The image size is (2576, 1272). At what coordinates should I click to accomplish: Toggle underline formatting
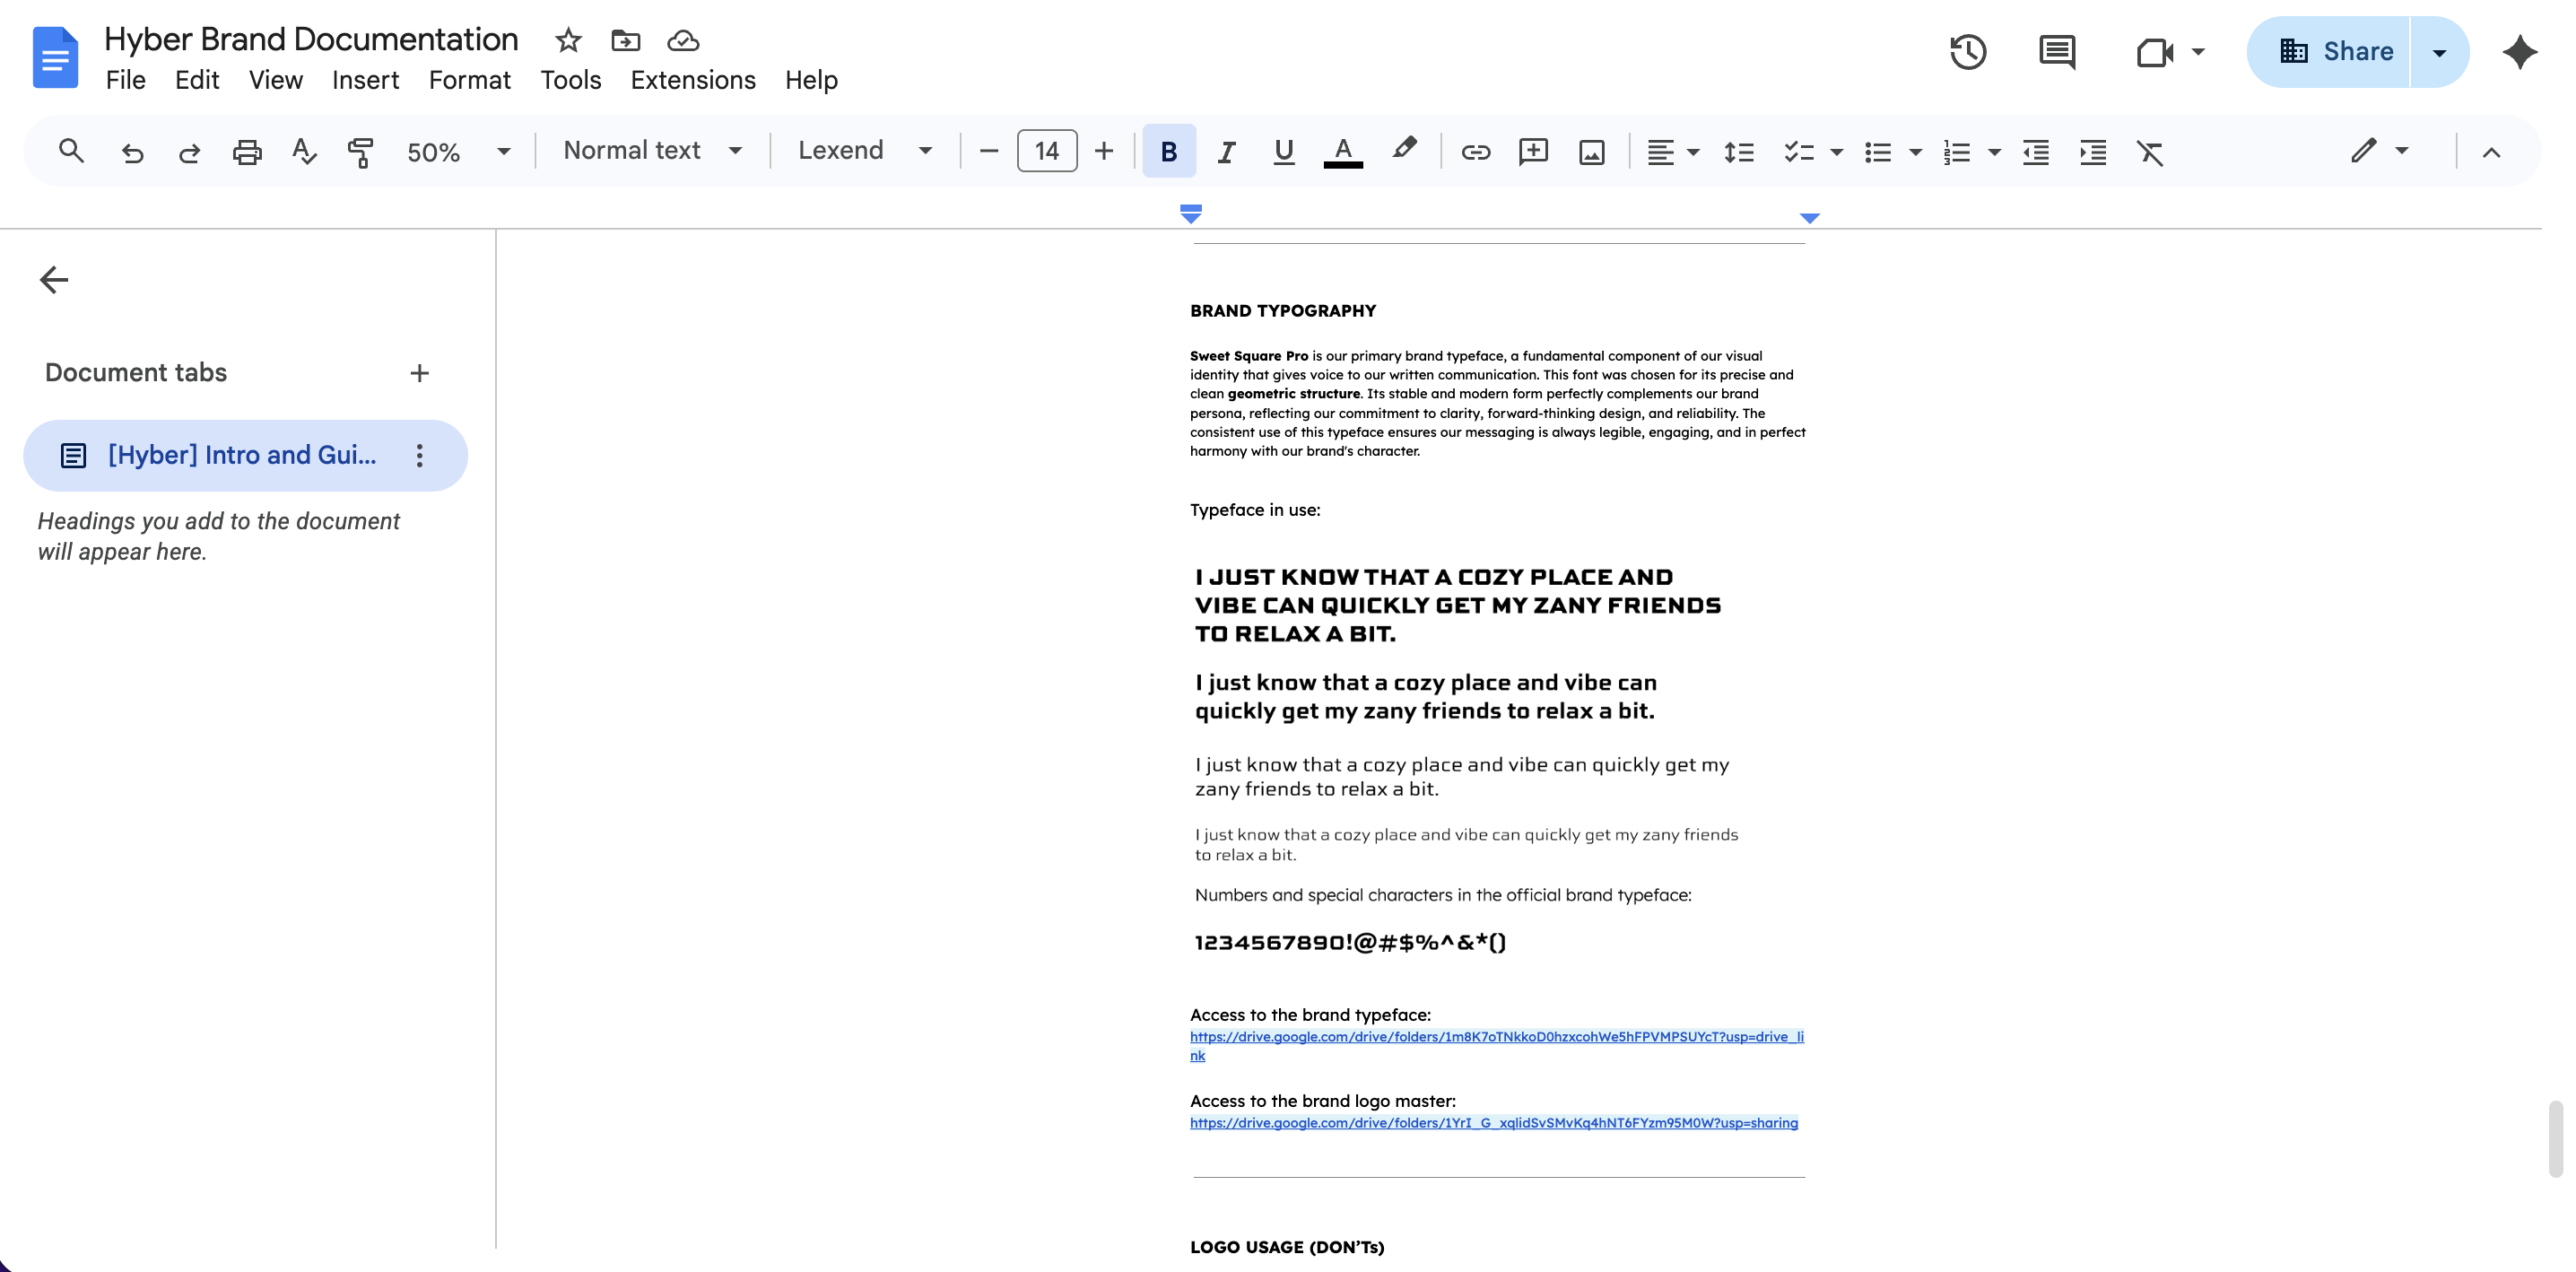tap(1284, 152)
